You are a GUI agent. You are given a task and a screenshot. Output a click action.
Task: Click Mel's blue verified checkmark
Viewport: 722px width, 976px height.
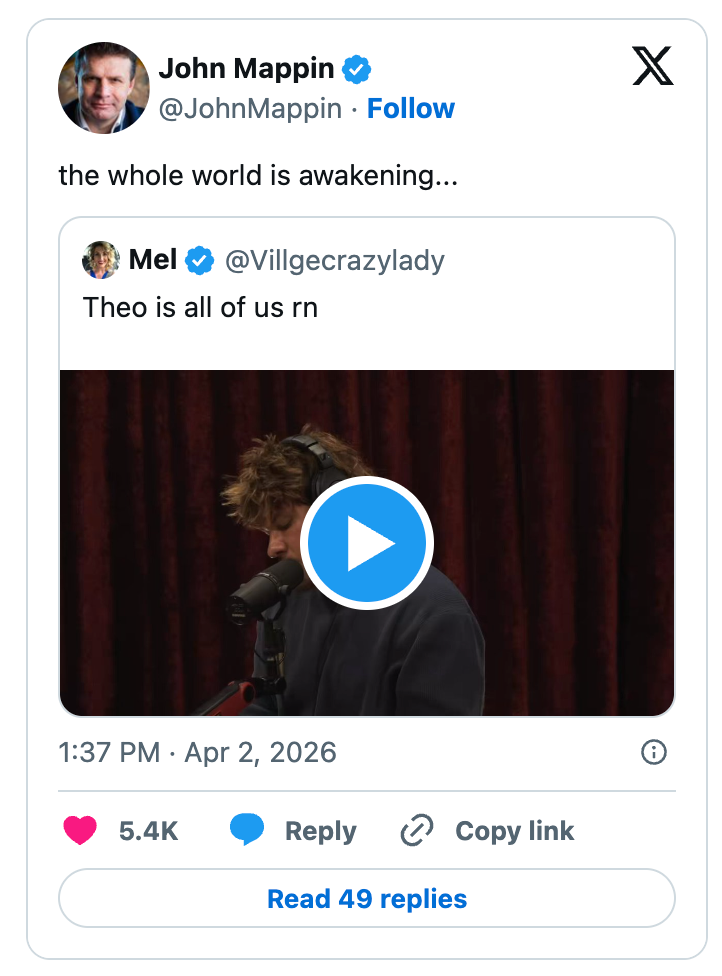click(201, 261)
